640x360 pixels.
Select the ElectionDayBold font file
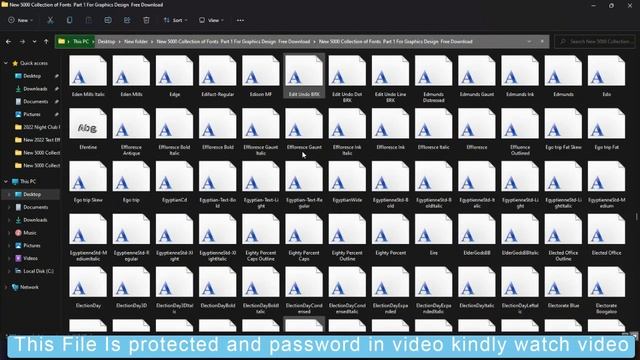(x=218, y=287)
